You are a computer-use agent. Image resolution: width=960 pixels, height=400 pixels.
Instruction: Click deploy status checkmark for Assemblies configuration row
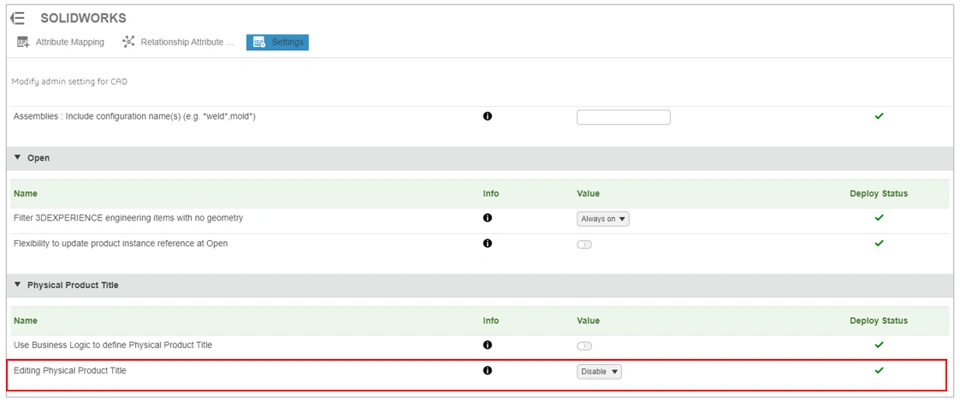point(879,117)
